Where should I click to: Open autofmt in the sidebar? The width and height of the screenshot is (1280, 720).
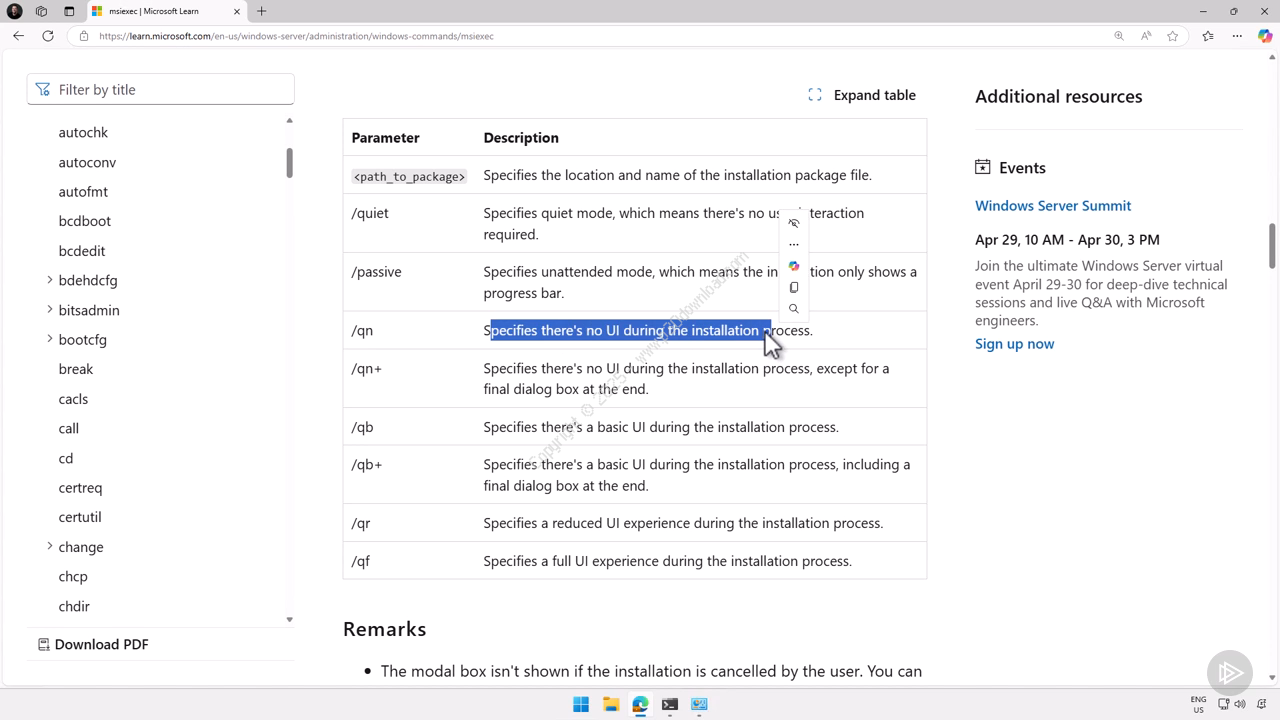(x=83, y=191)
